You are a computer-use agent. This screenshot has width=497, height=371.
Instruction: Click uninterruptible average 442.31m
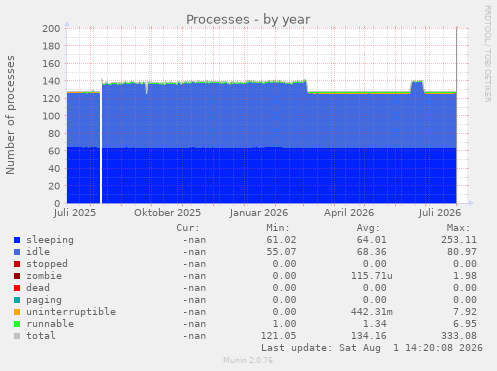[x=372, y=312]
